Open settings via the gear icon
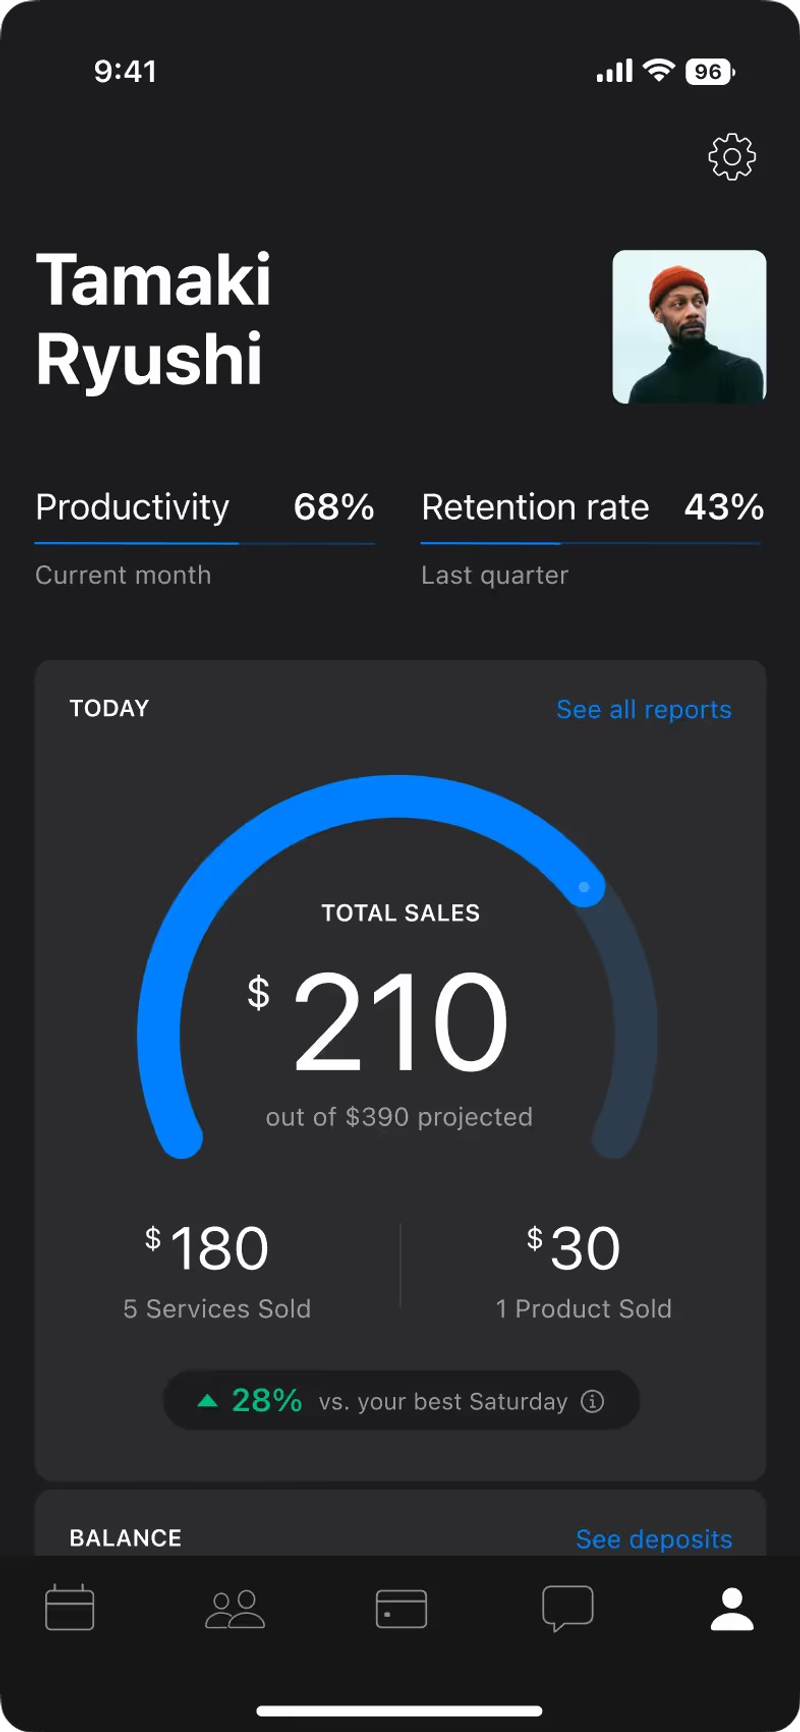The height and width of the screenshot is (1732, 800). [x=732, y=157]
